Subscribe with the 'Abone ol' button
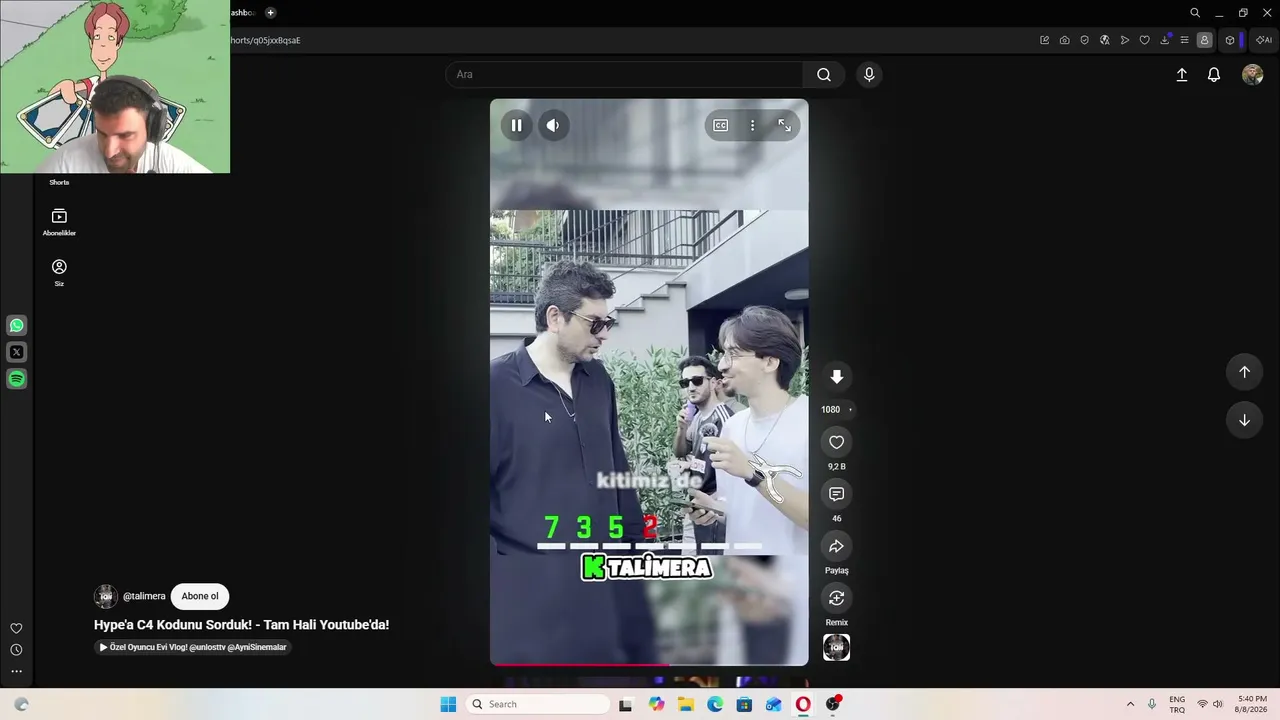This screenshot has height=720, width=1280. (x=200, y=596)
